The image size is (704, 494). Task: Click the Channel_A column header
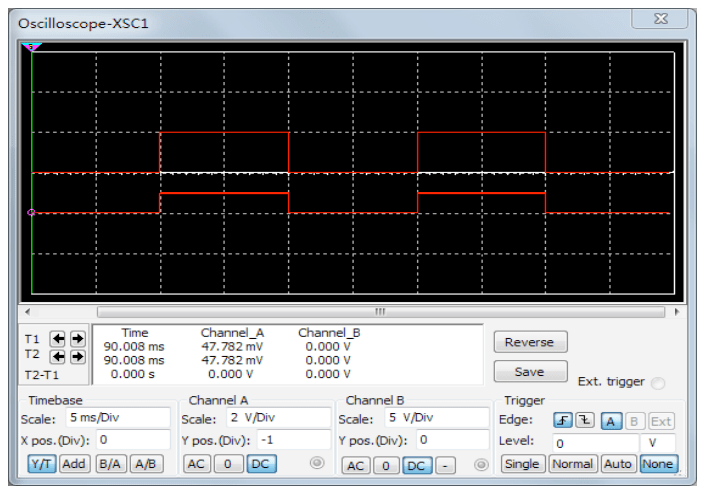[x=232, y=333]
